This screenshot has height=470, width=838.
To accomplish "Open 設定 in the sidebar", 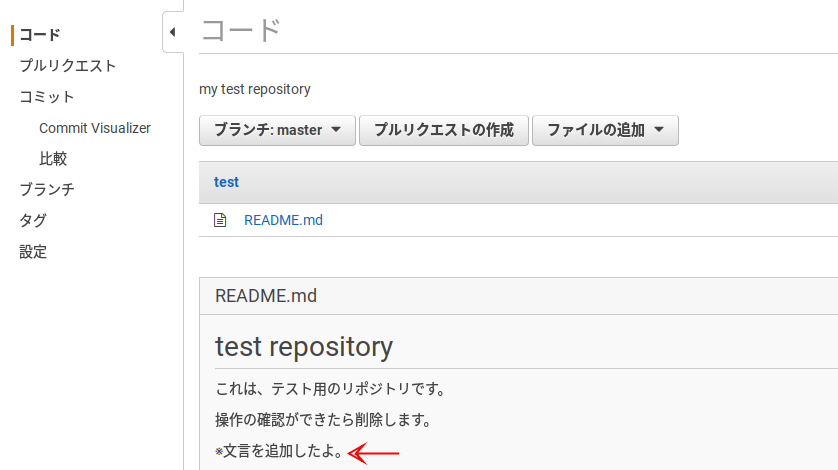I will [x=33, y=251].
